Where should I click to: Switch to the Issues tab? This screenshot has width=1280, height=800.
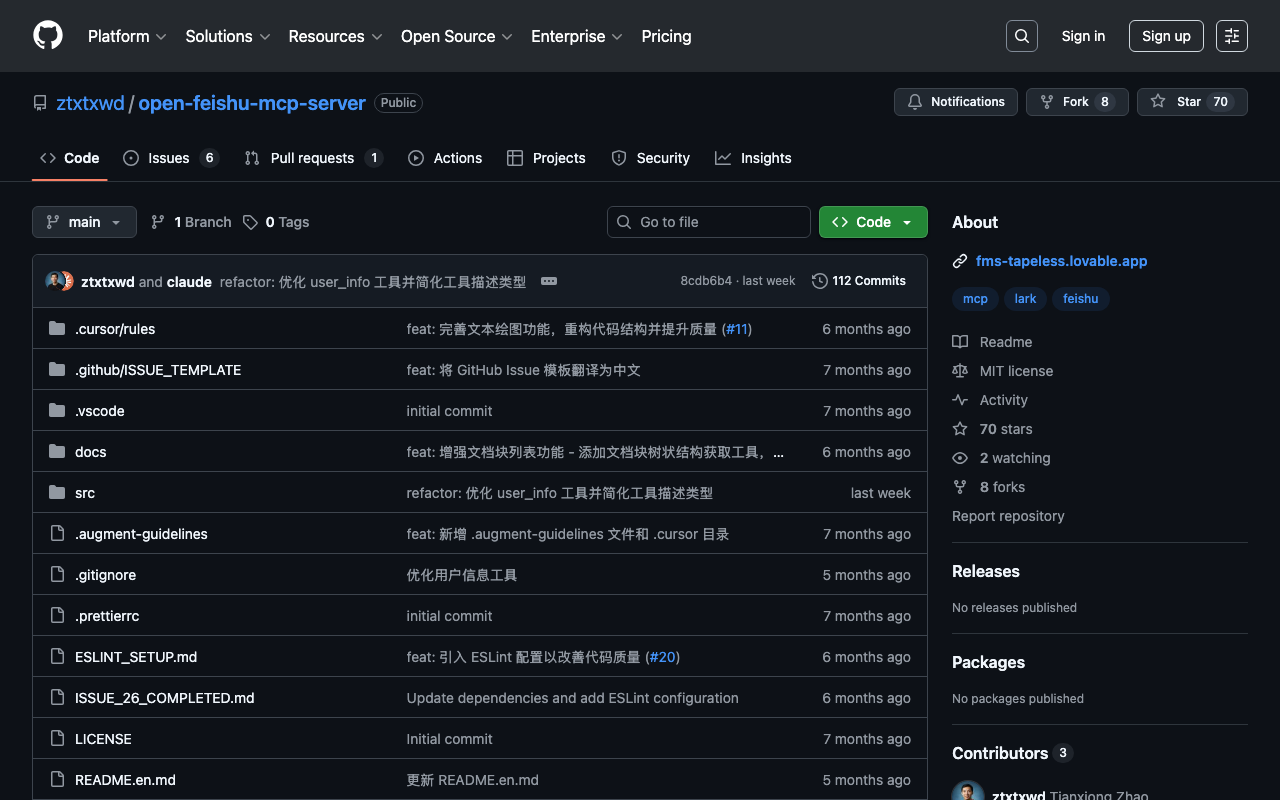coord(168,158)
